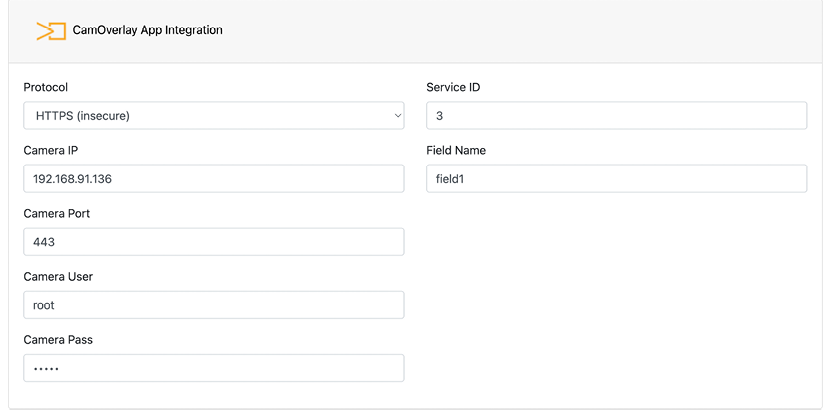This screenshot has height=410, width=833.
Task: Click the Service ID input box
Action: pos(616,115)
